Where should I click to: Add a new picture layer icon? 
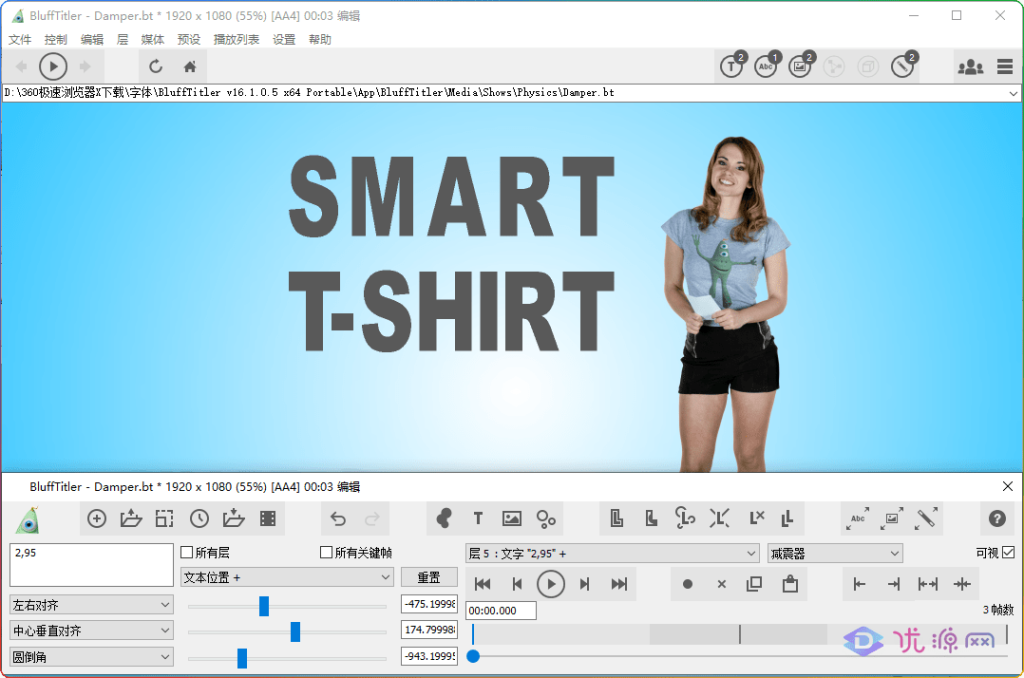[x=511, y=519]
